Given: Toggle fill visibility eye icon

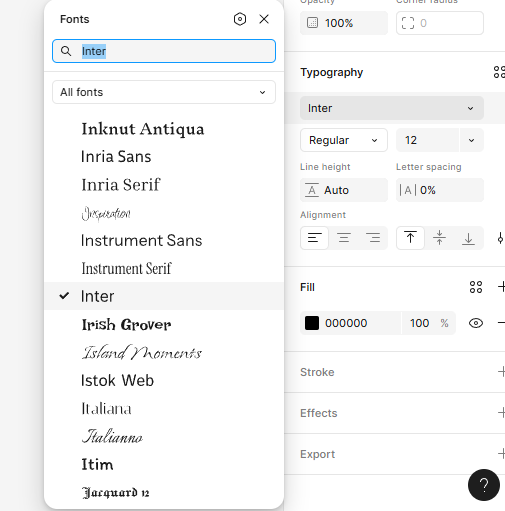Looking at the screenshot, I should point(476,323).
